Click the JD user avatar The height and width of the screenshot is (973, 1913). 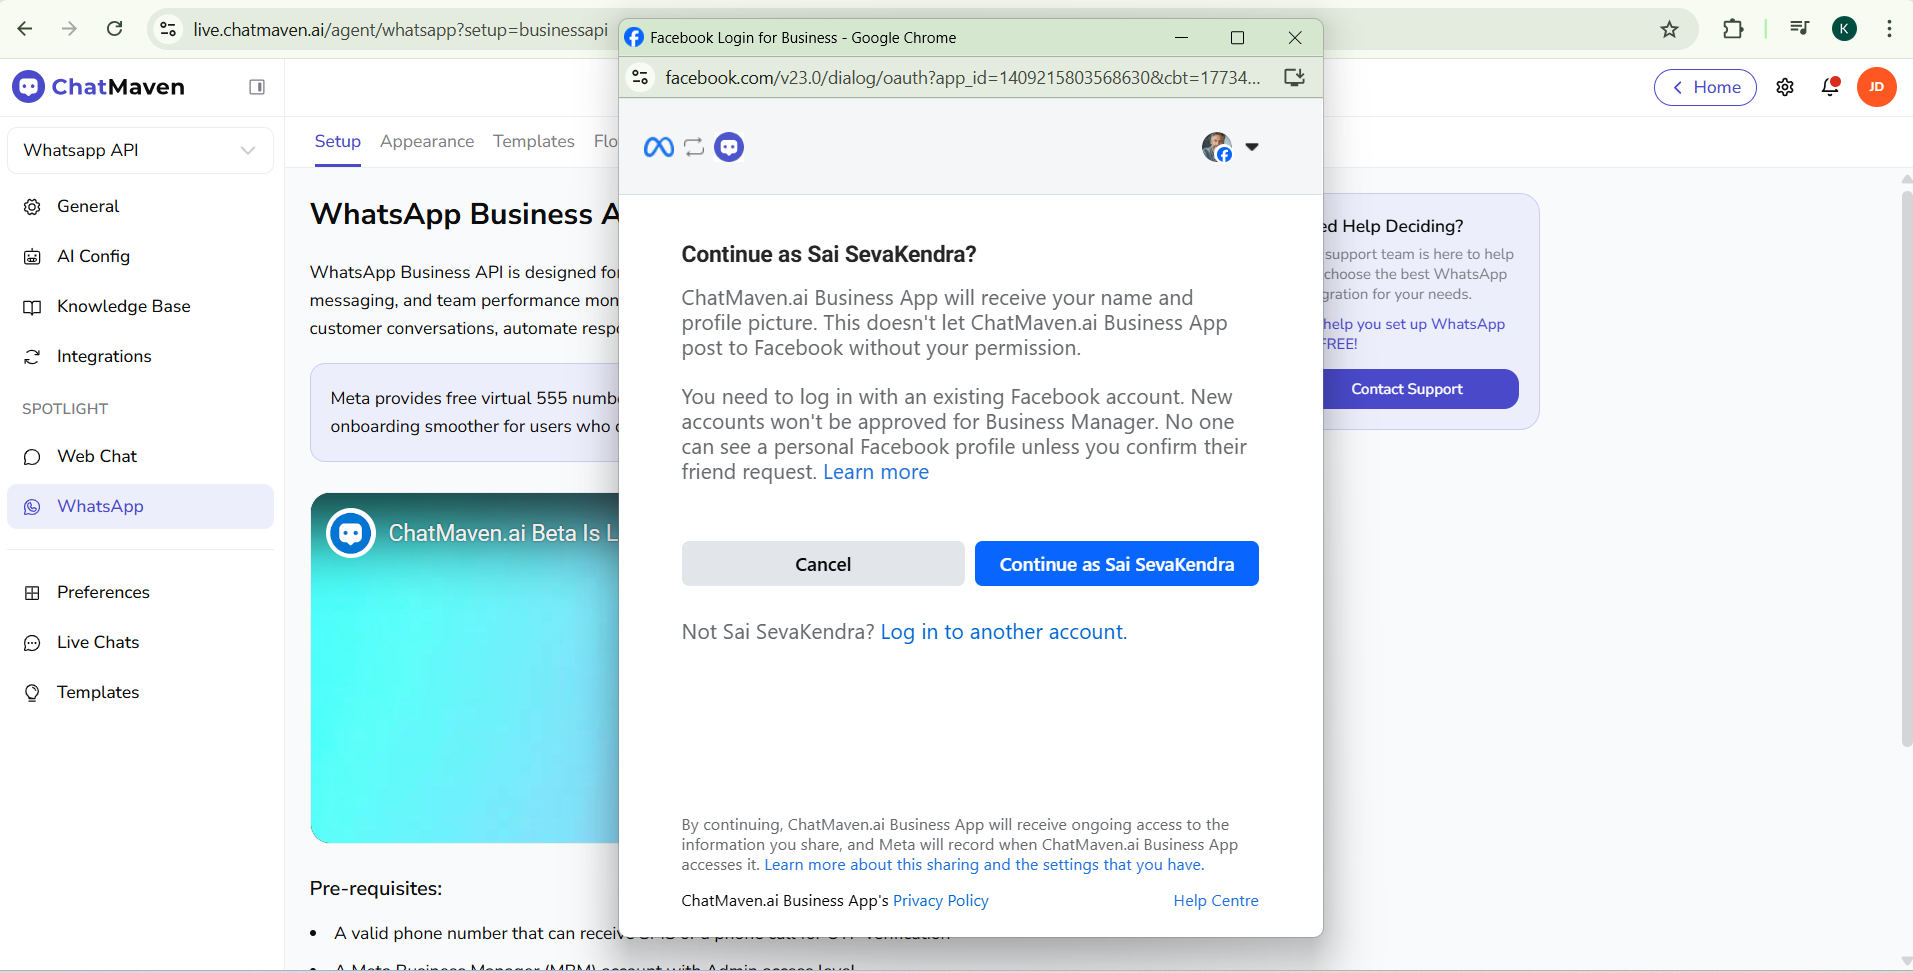click(1876, 87)
